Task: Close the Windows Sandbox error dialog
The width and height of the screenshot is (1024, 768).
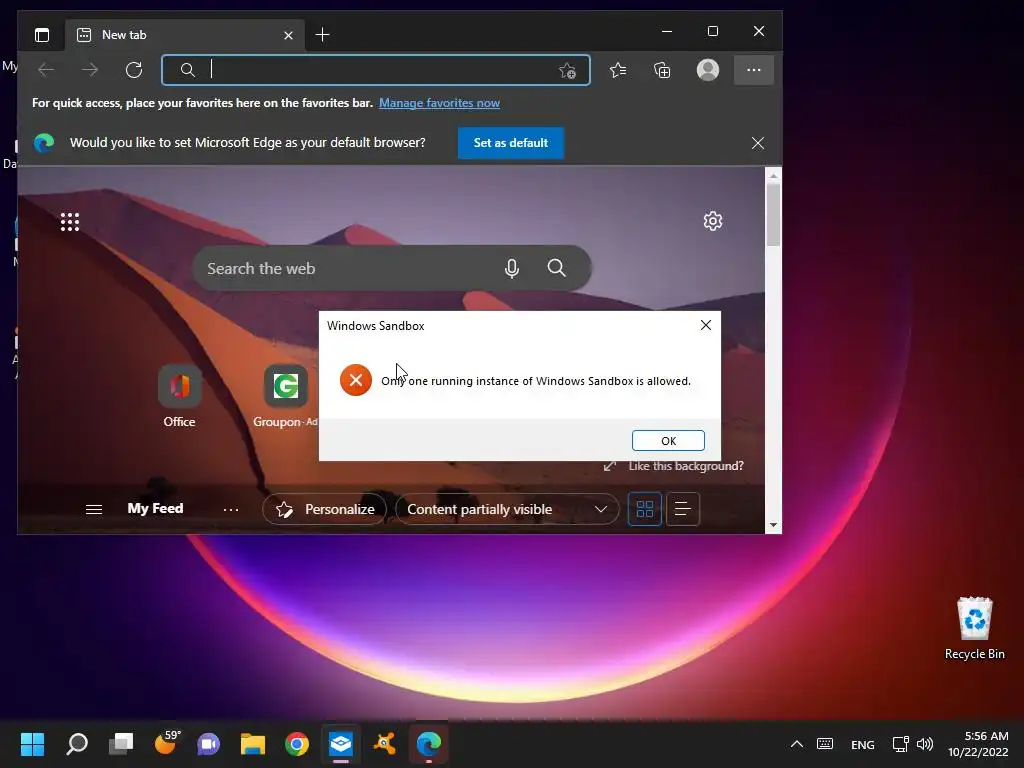Action: [706, 325]
